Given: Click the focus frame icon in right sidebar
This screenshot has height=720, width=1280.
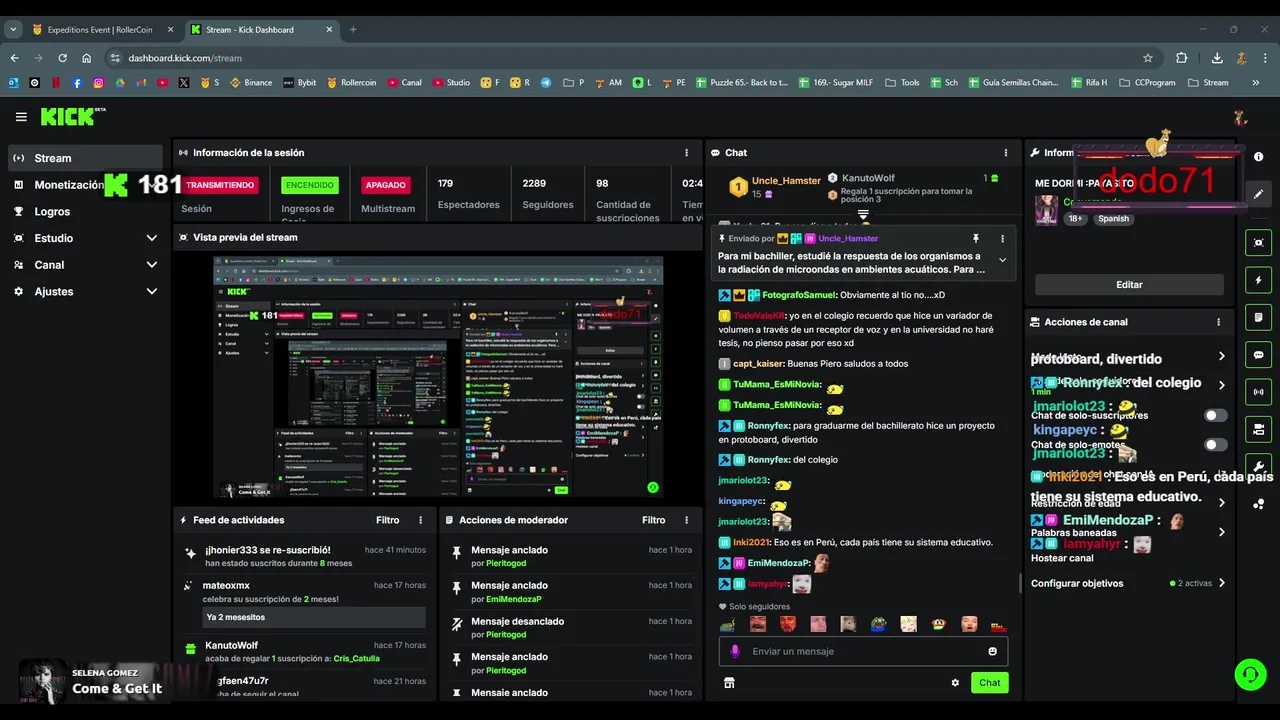Looking at the screenshot, I should pyautogui.click(x=1258, y=243).
